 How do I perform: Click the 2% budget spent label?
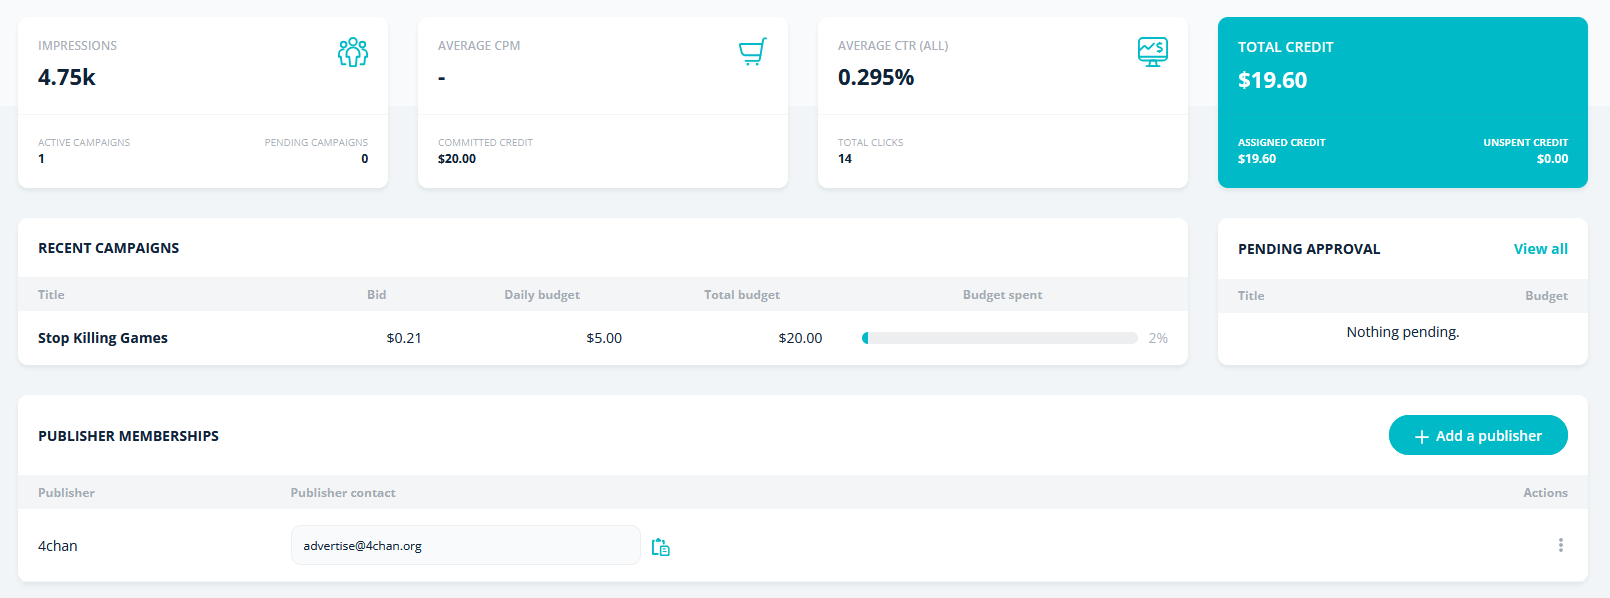(x=1158, y=338)
